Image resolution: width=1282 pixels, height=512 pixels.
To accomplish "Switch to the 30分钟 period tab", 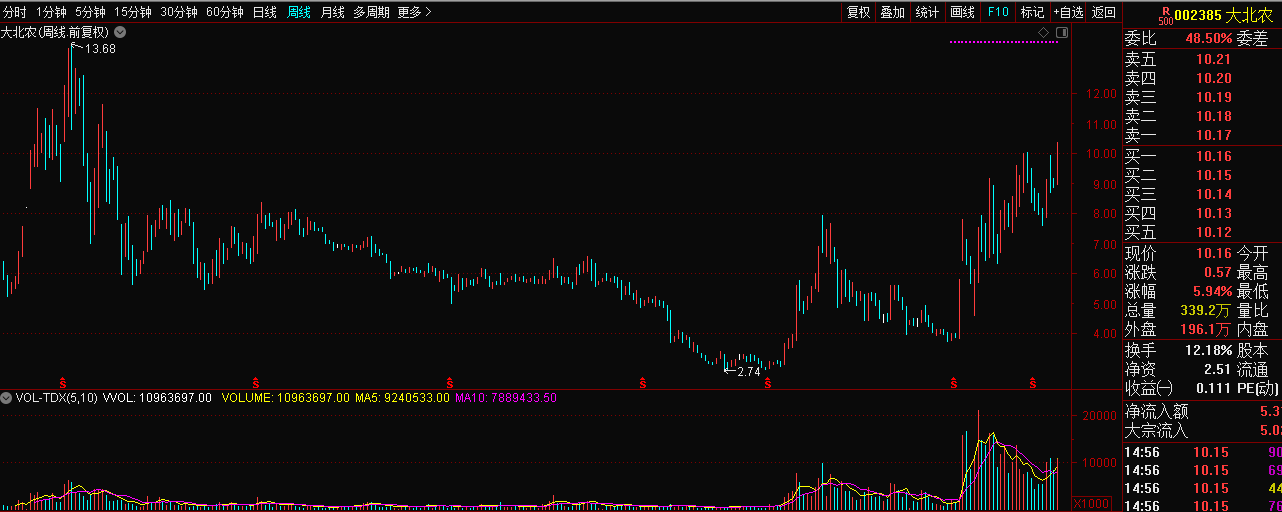I will click(x=179, y=12).
